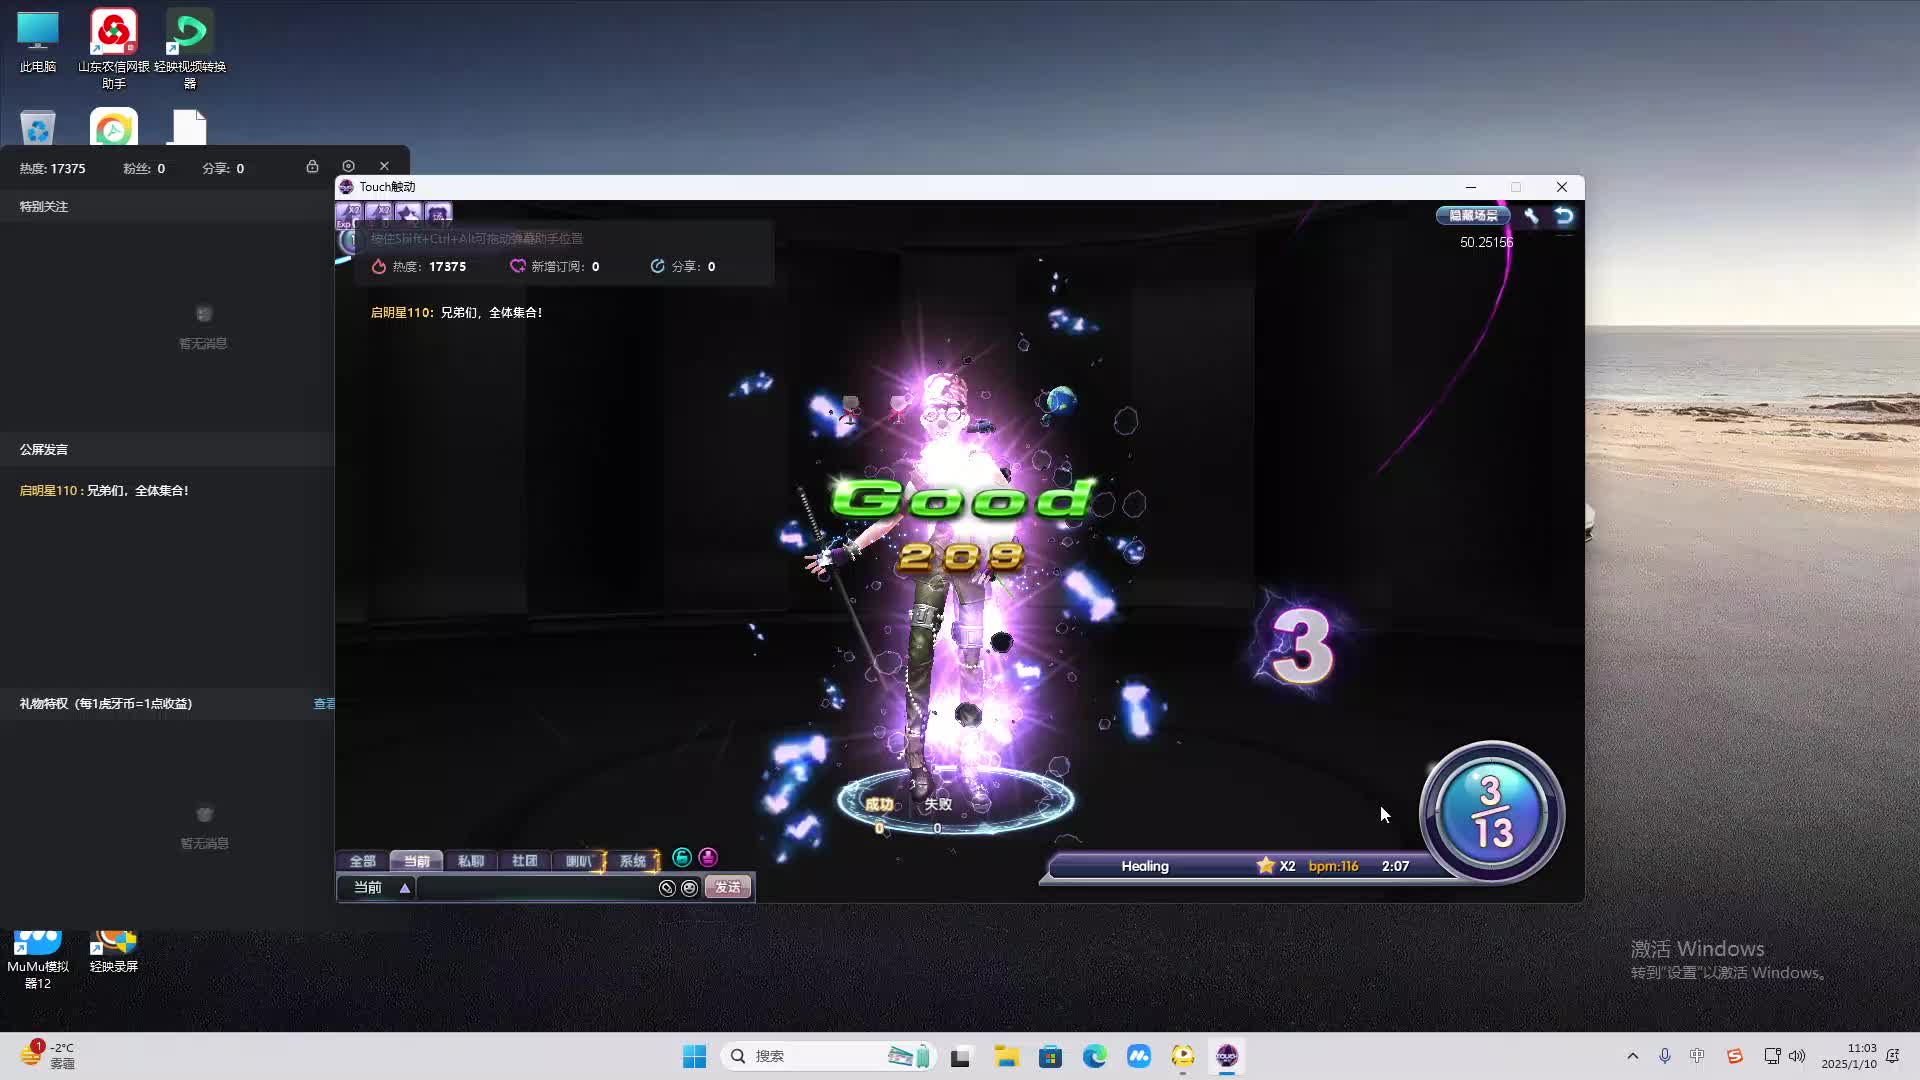
Task: Click the chat message input field
Action: click(537, 888)
